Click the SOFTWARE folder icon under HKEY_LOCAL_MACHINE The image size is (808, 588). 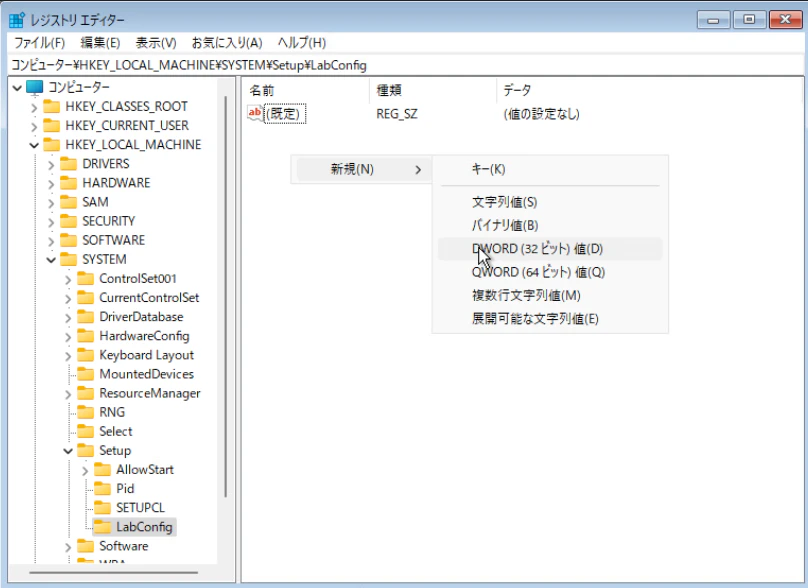point(68,240)
